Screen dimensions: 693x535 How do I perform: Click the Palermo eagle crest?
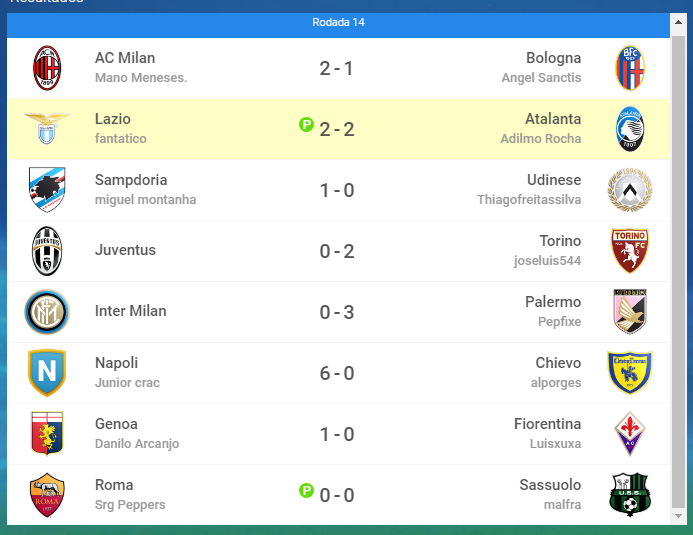[x=630, y=311]
